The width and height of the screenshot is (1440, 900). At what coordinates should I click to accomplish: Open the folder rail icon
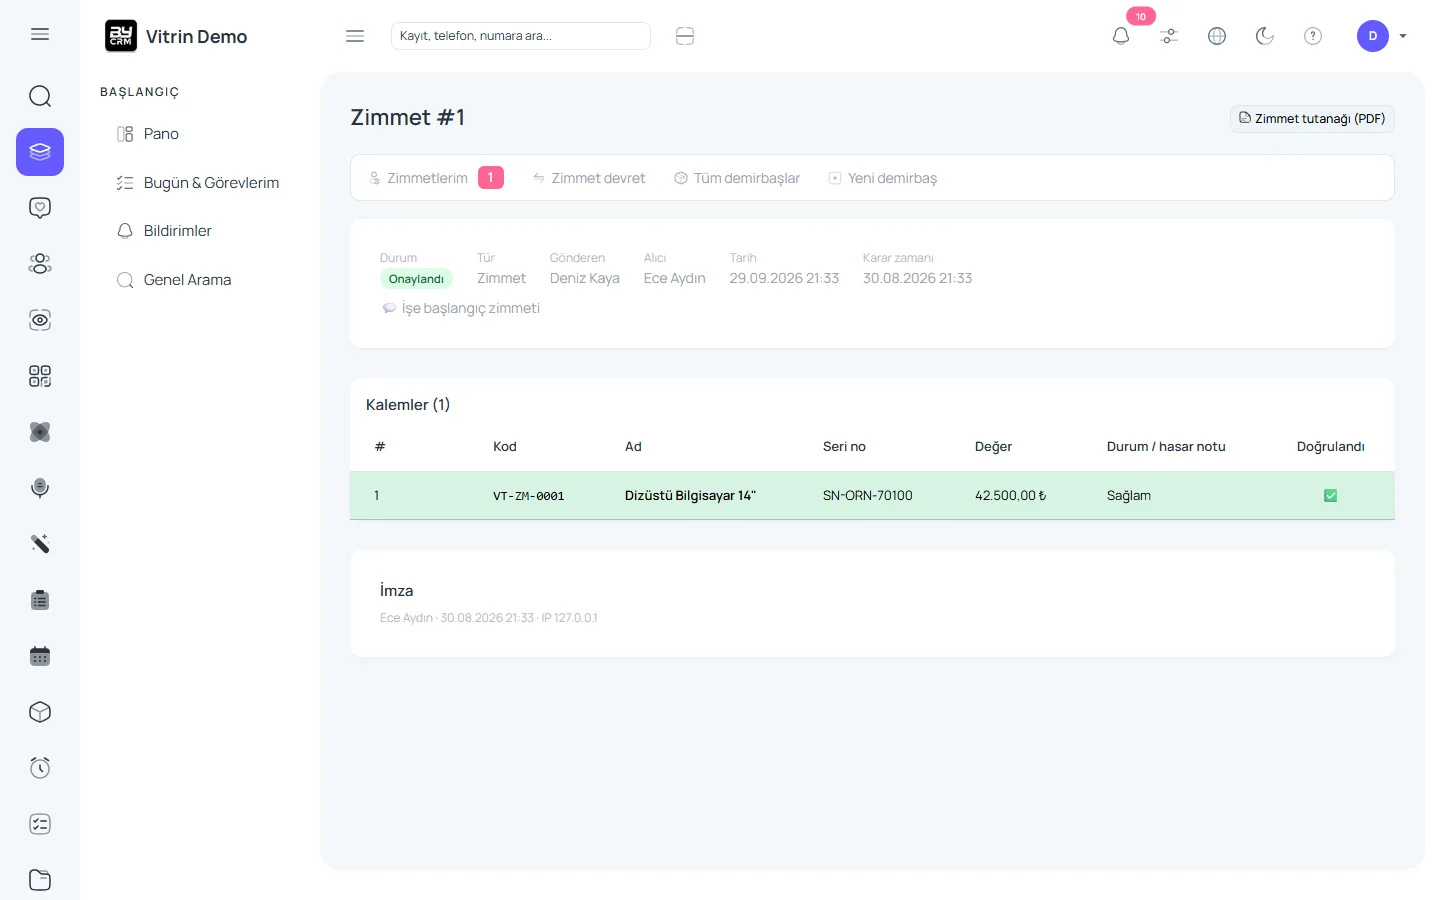40,880
